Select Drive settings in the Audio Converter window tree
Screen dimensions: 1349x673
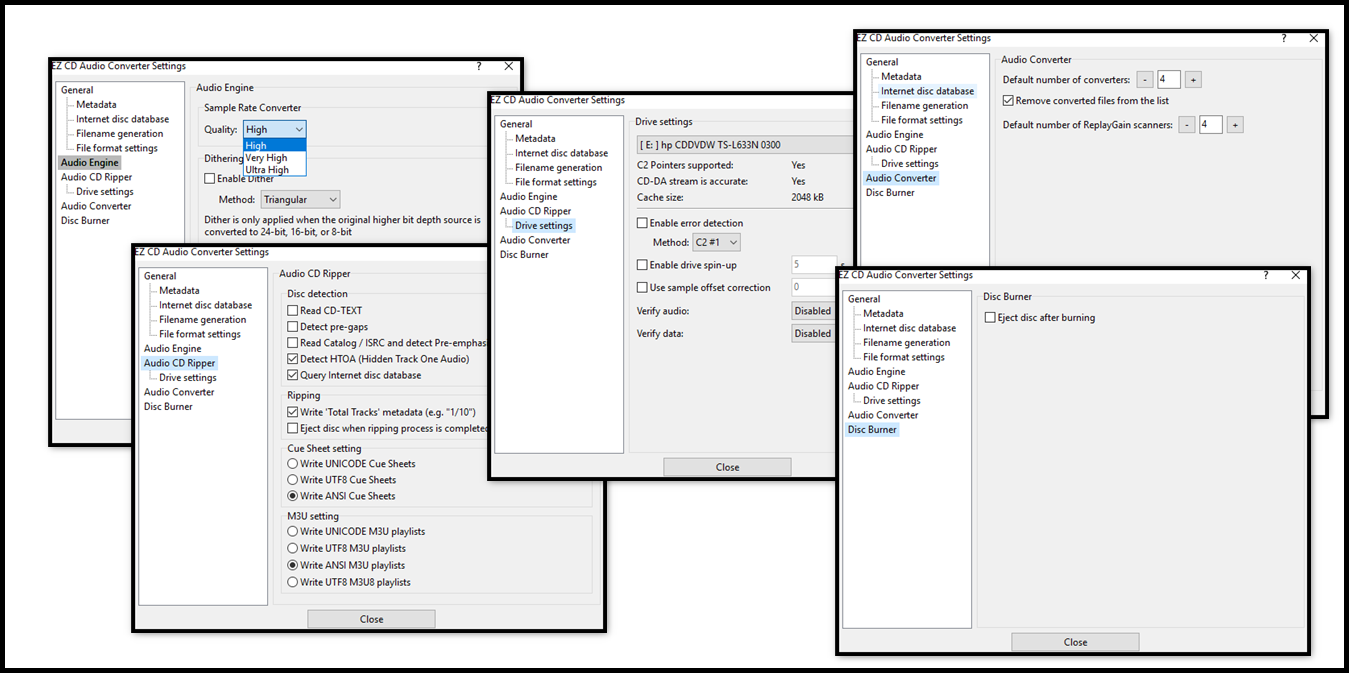(910, 163)
